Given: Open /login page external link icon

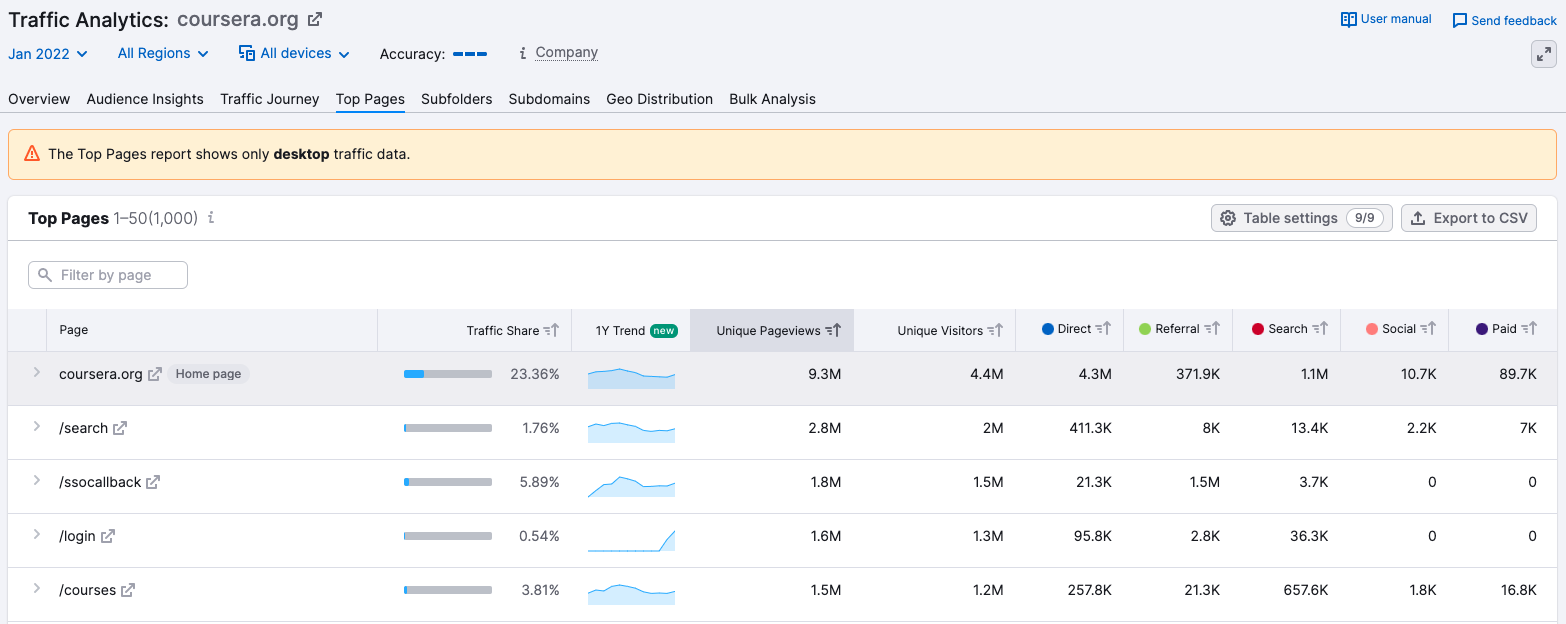Looking at the screenshot, I should point(108,536).
